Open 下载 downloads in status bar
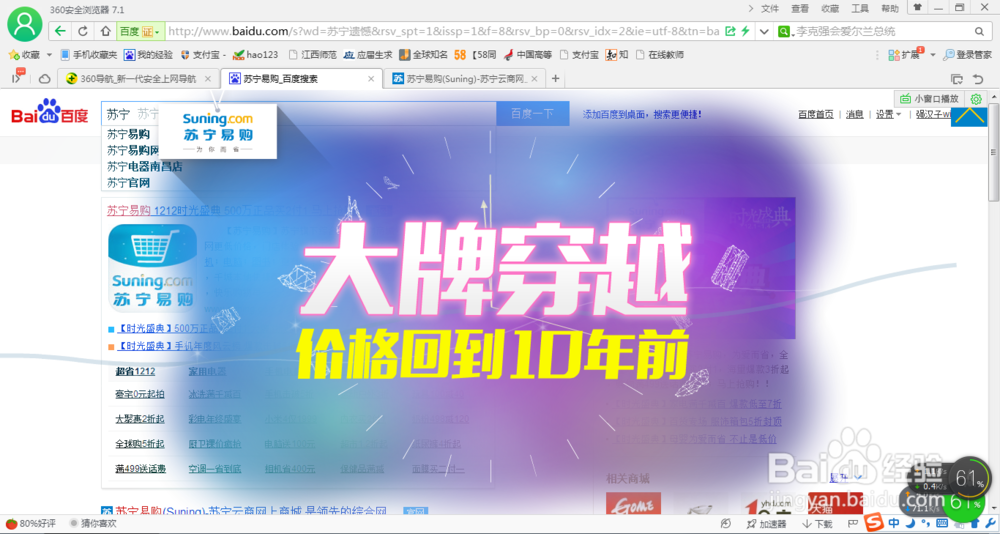 (816, 524)
